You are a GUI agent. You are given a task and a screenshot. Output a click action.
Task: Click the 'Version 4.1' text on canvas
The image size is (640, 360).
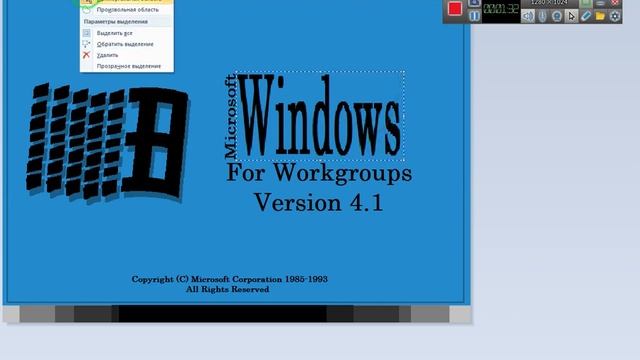(319, 202)
